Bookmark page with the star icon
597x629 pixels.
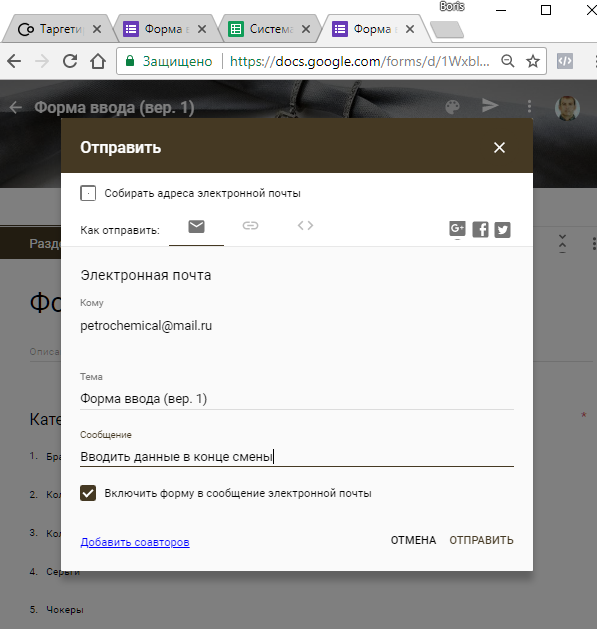(533, 61)
